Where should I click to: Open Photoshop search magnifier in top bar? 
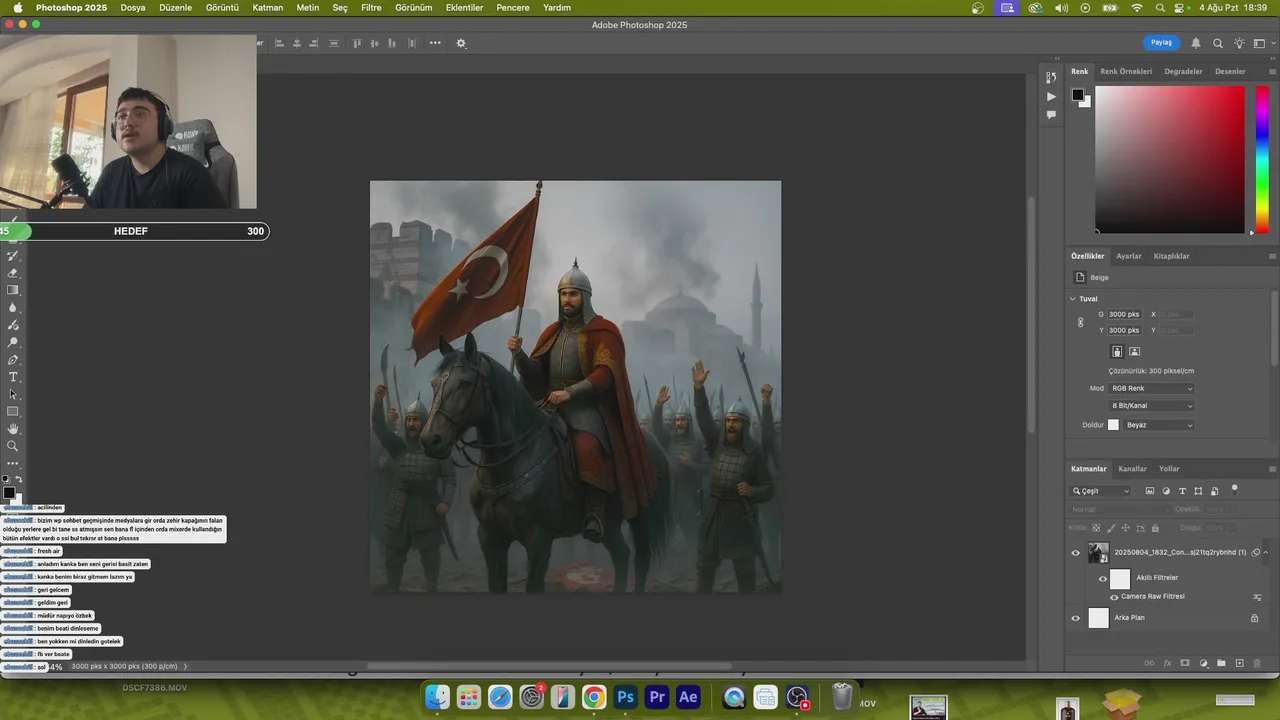[x=1218, y=43]
